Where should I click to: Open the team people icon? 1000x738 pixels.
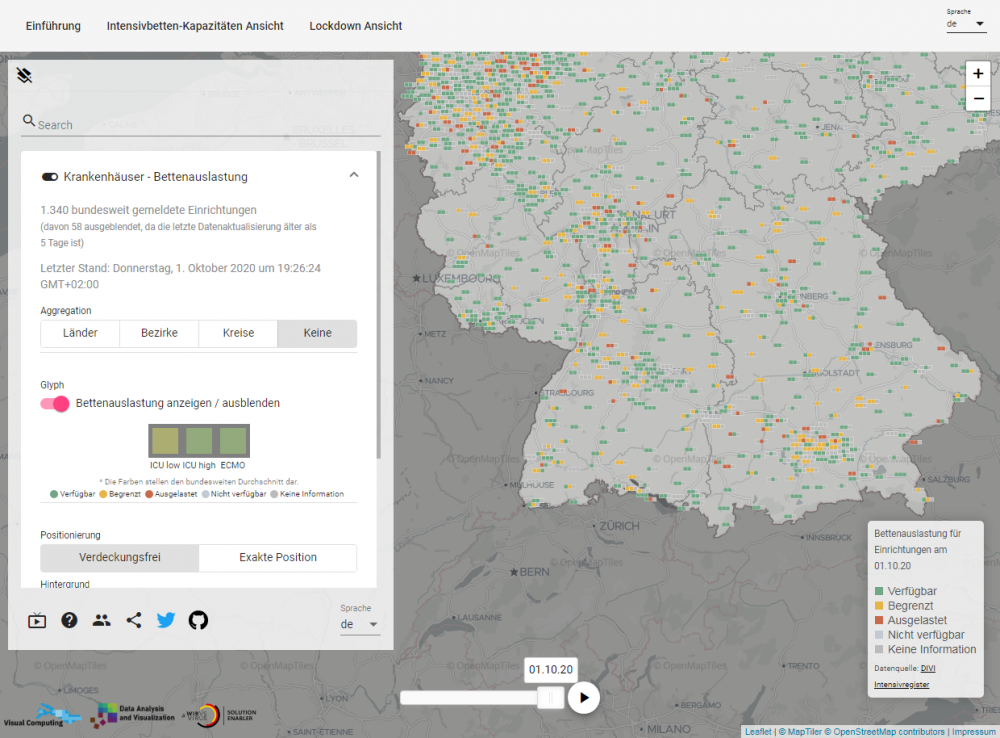click(101, 620)
